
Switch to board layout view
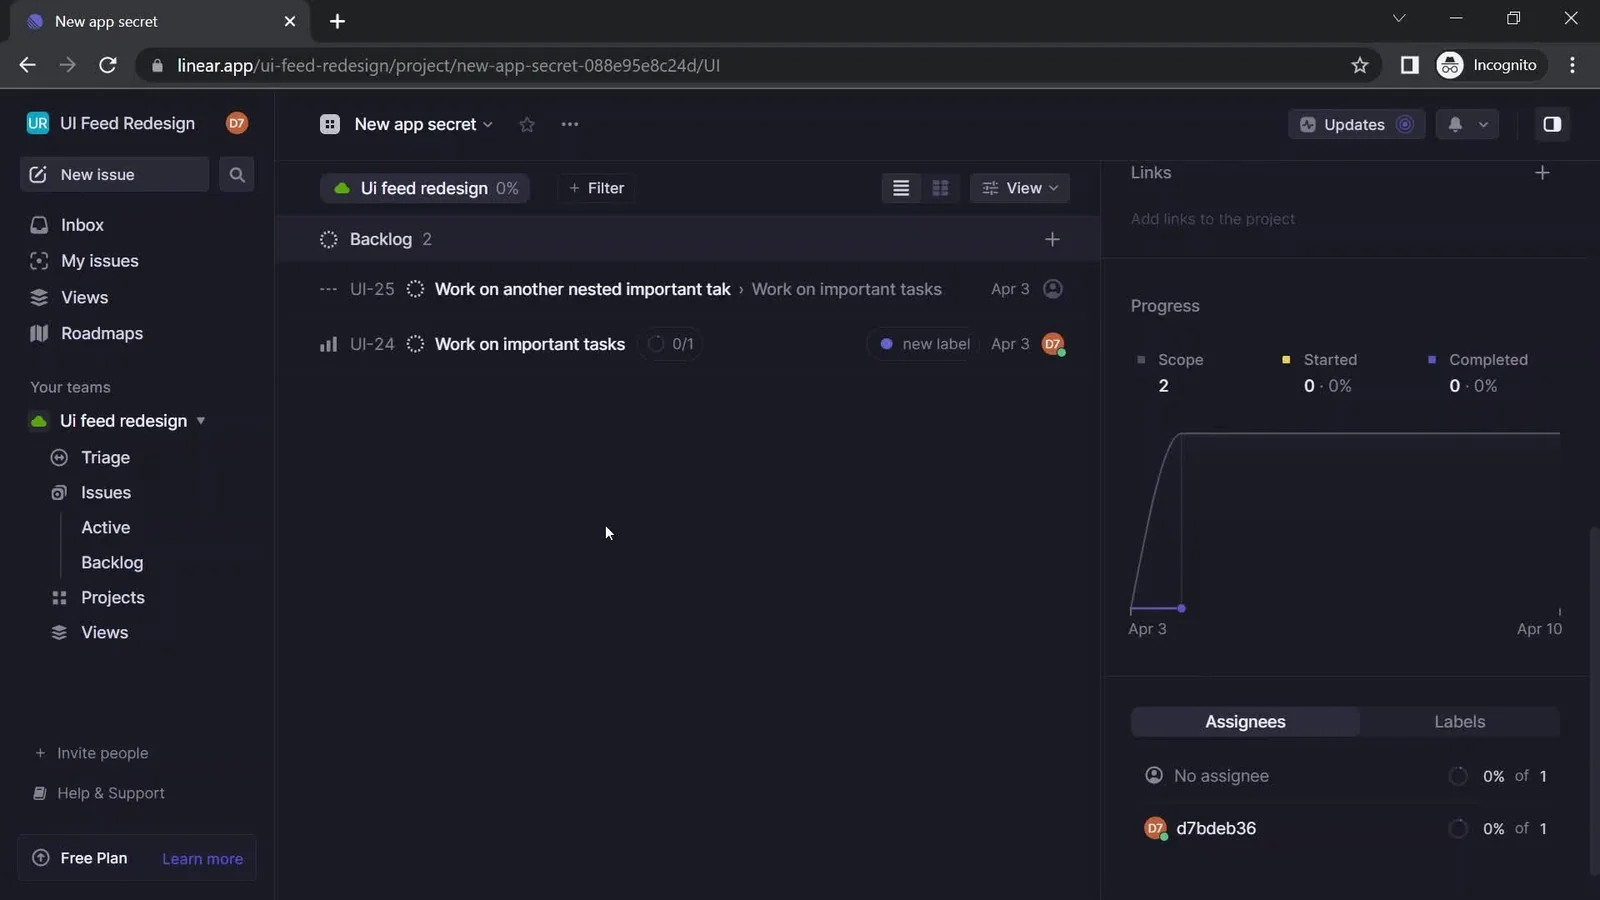point(941,188)
